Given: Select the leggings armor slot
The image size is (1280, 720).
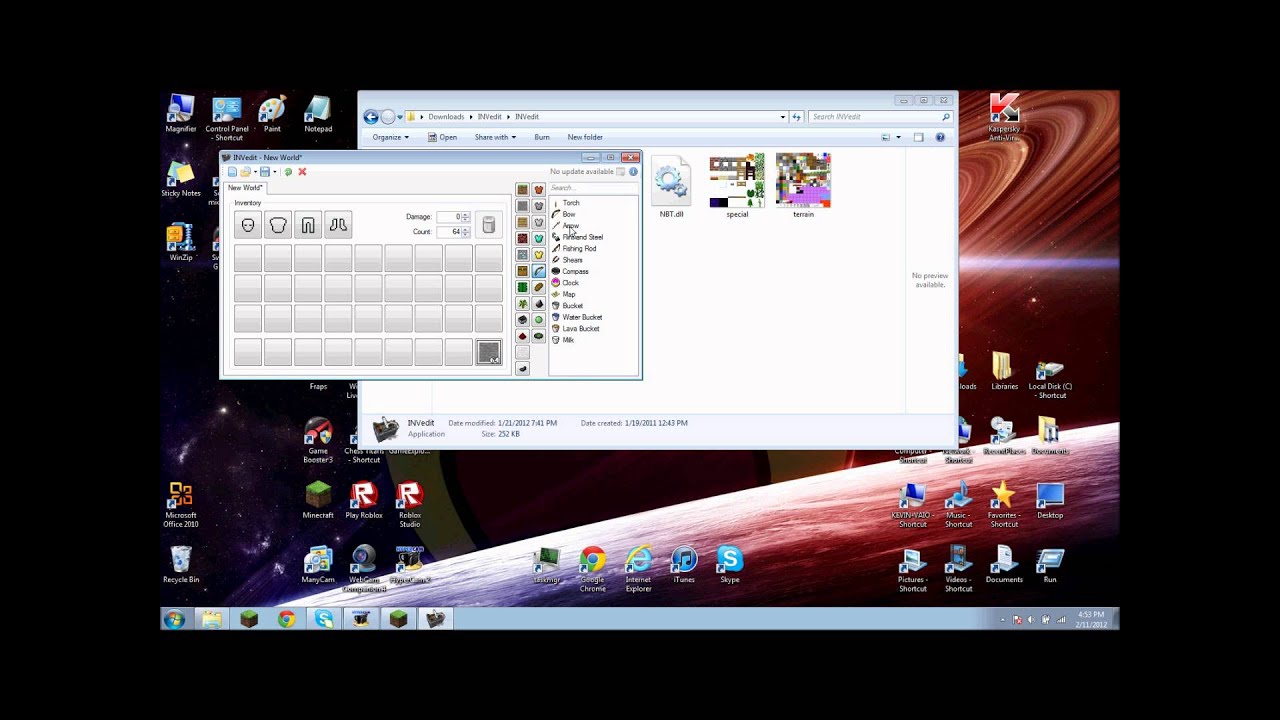Looking at the screenshot, I should click(x=308, y=225).
